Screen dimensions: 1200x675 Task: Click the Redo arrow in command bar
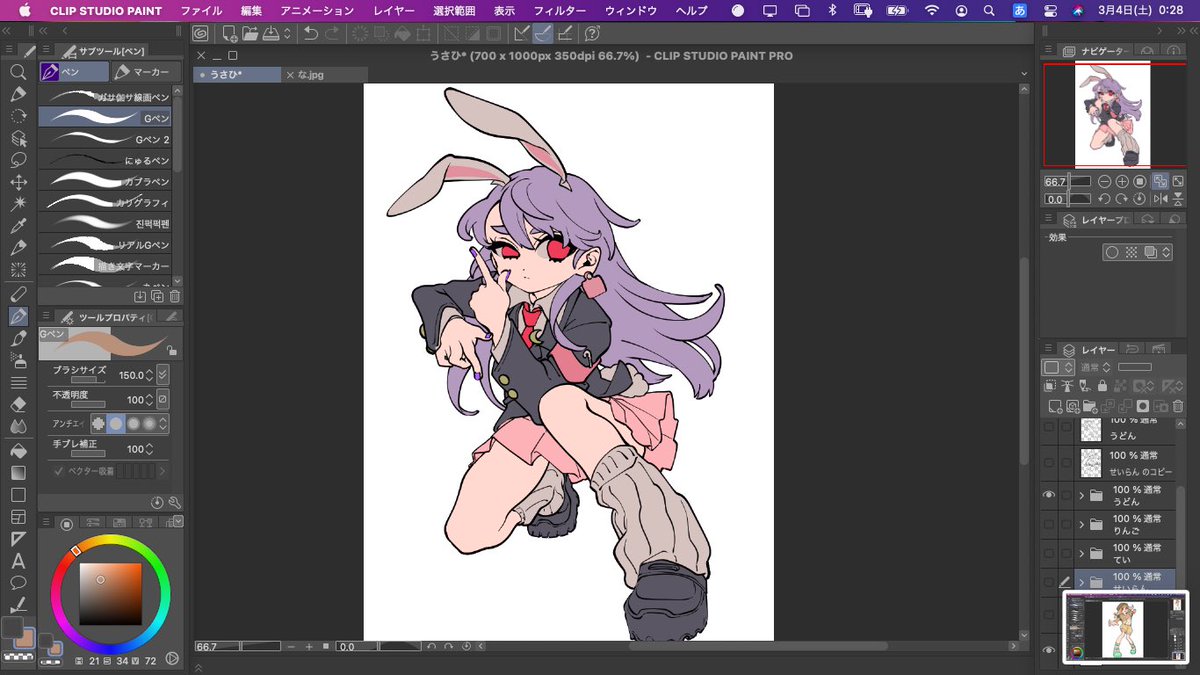pyautogui.click(x=332, y=34)
